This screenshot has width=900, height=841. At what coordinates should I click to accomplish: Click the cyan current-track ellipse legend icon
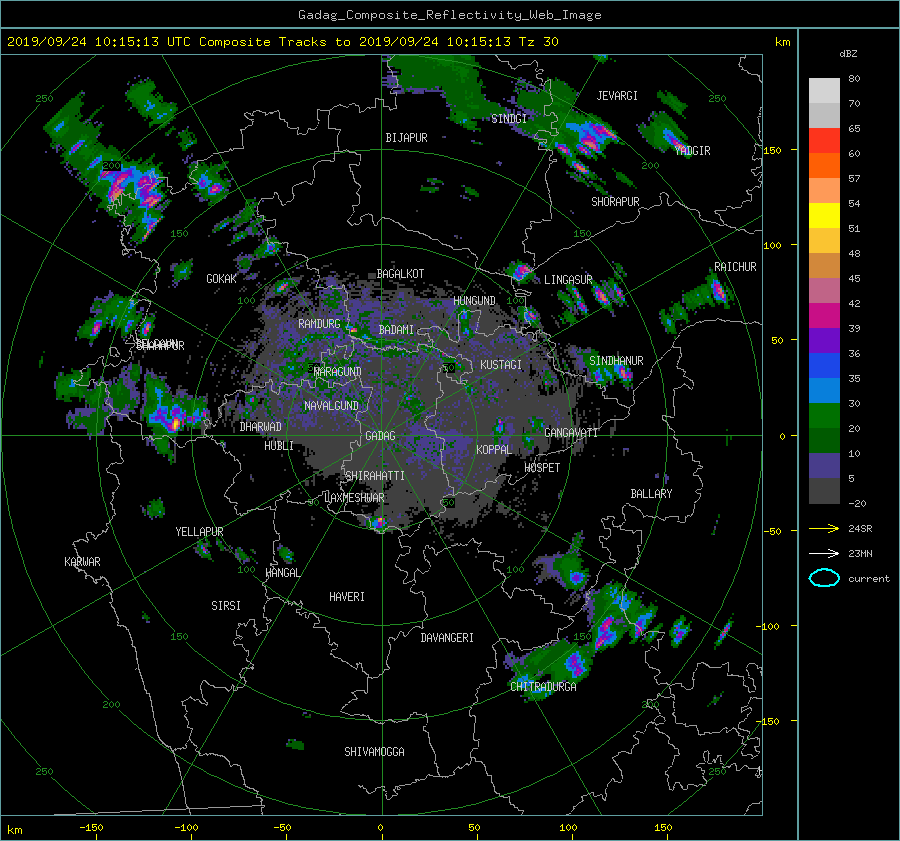[x=824, y=578]
